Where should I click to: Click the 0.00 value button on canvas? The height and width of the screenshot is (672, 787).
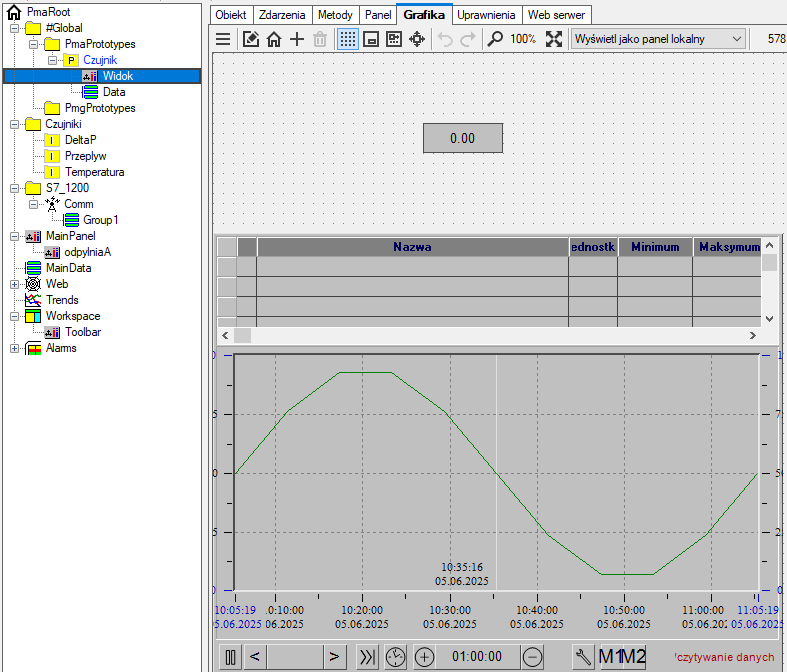(x=463, y=138)
